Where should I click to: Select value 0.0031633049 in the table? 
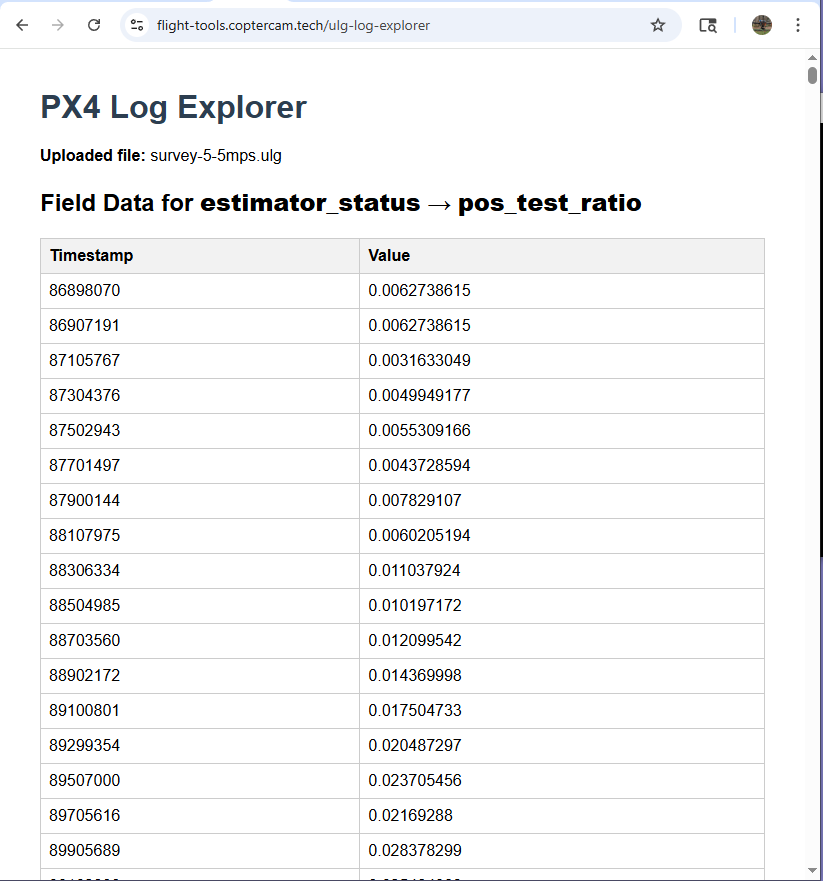(x=419, y=361)
